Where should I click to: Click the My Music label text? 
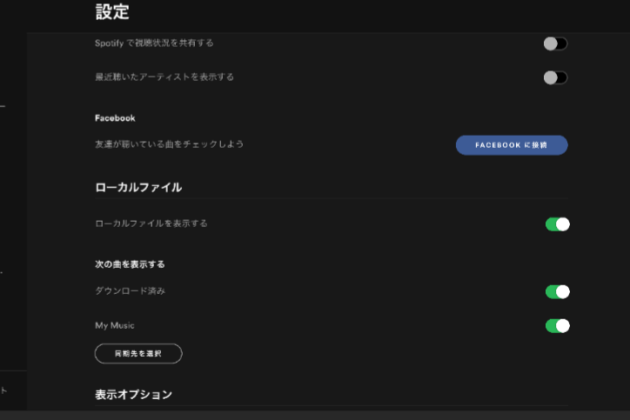(x=115, y=325)
